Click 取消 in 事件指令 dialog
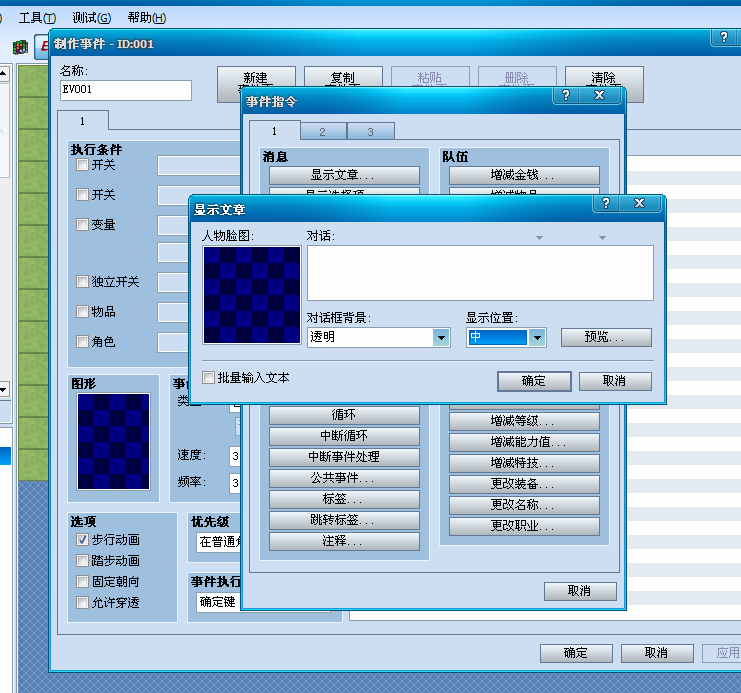The height and width of the screenshot is (693, 741). click(580, 591)
